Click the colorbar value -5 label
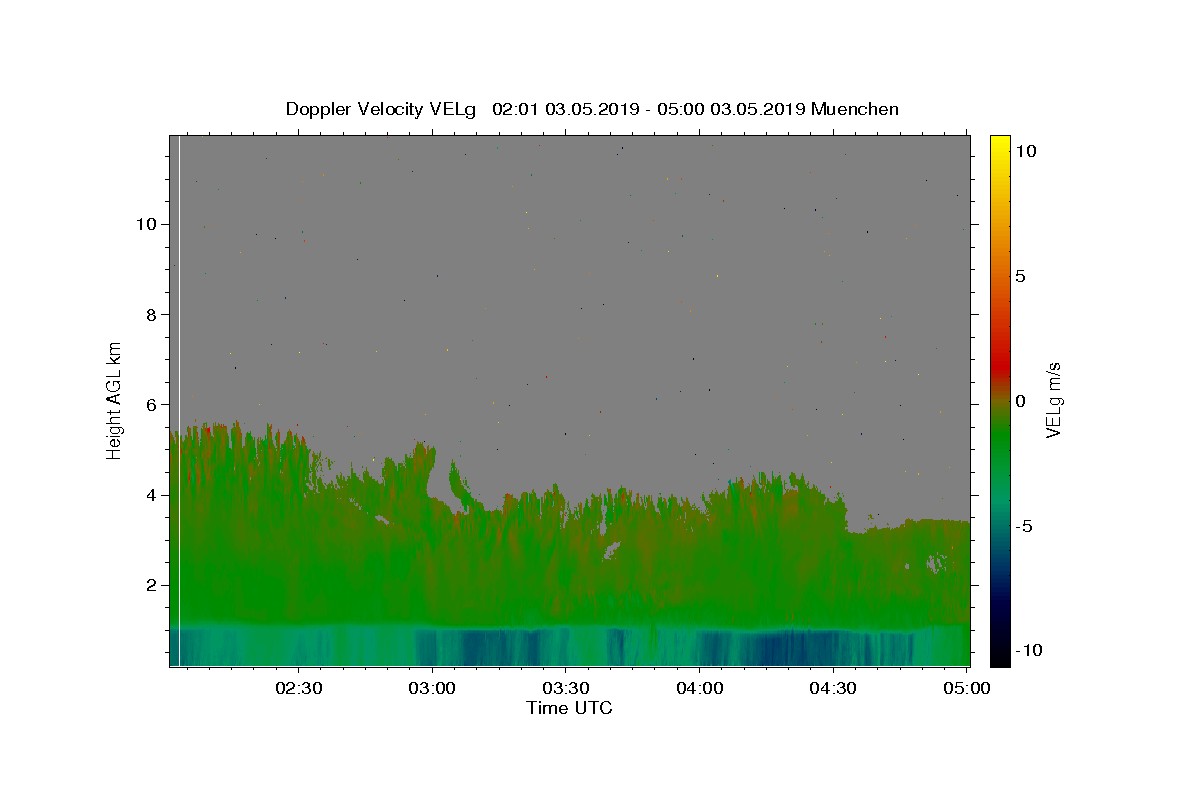 tap(1023, 526)
